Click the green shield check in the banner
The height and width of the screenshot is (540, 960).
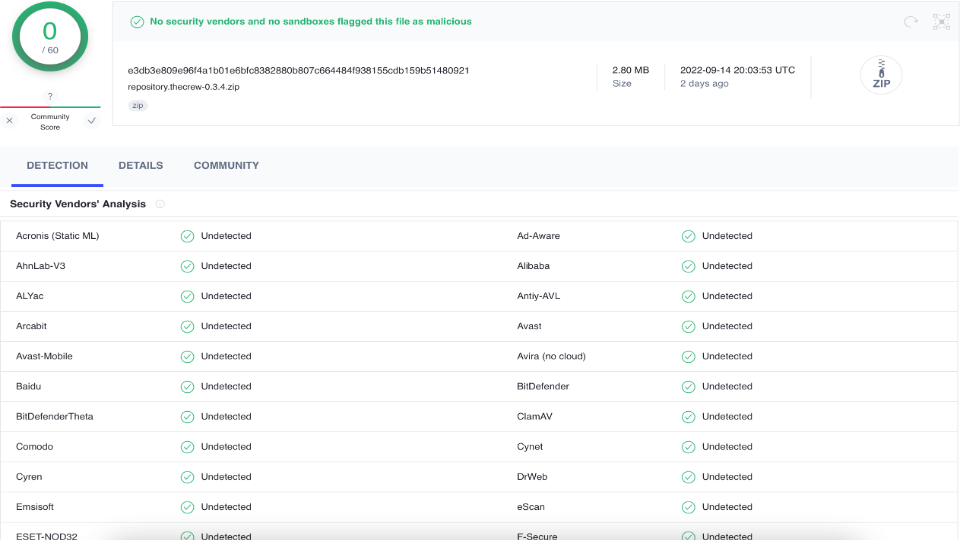[137, 21]
